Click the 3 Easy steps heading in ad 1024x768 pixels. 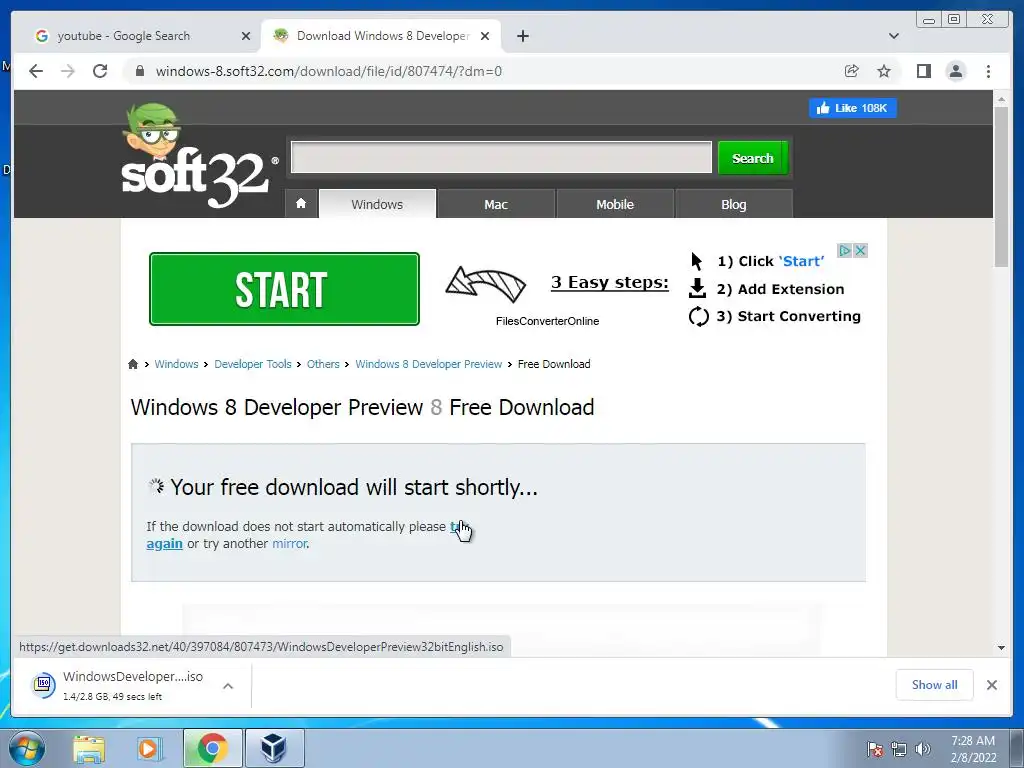(x=609, y=282)
